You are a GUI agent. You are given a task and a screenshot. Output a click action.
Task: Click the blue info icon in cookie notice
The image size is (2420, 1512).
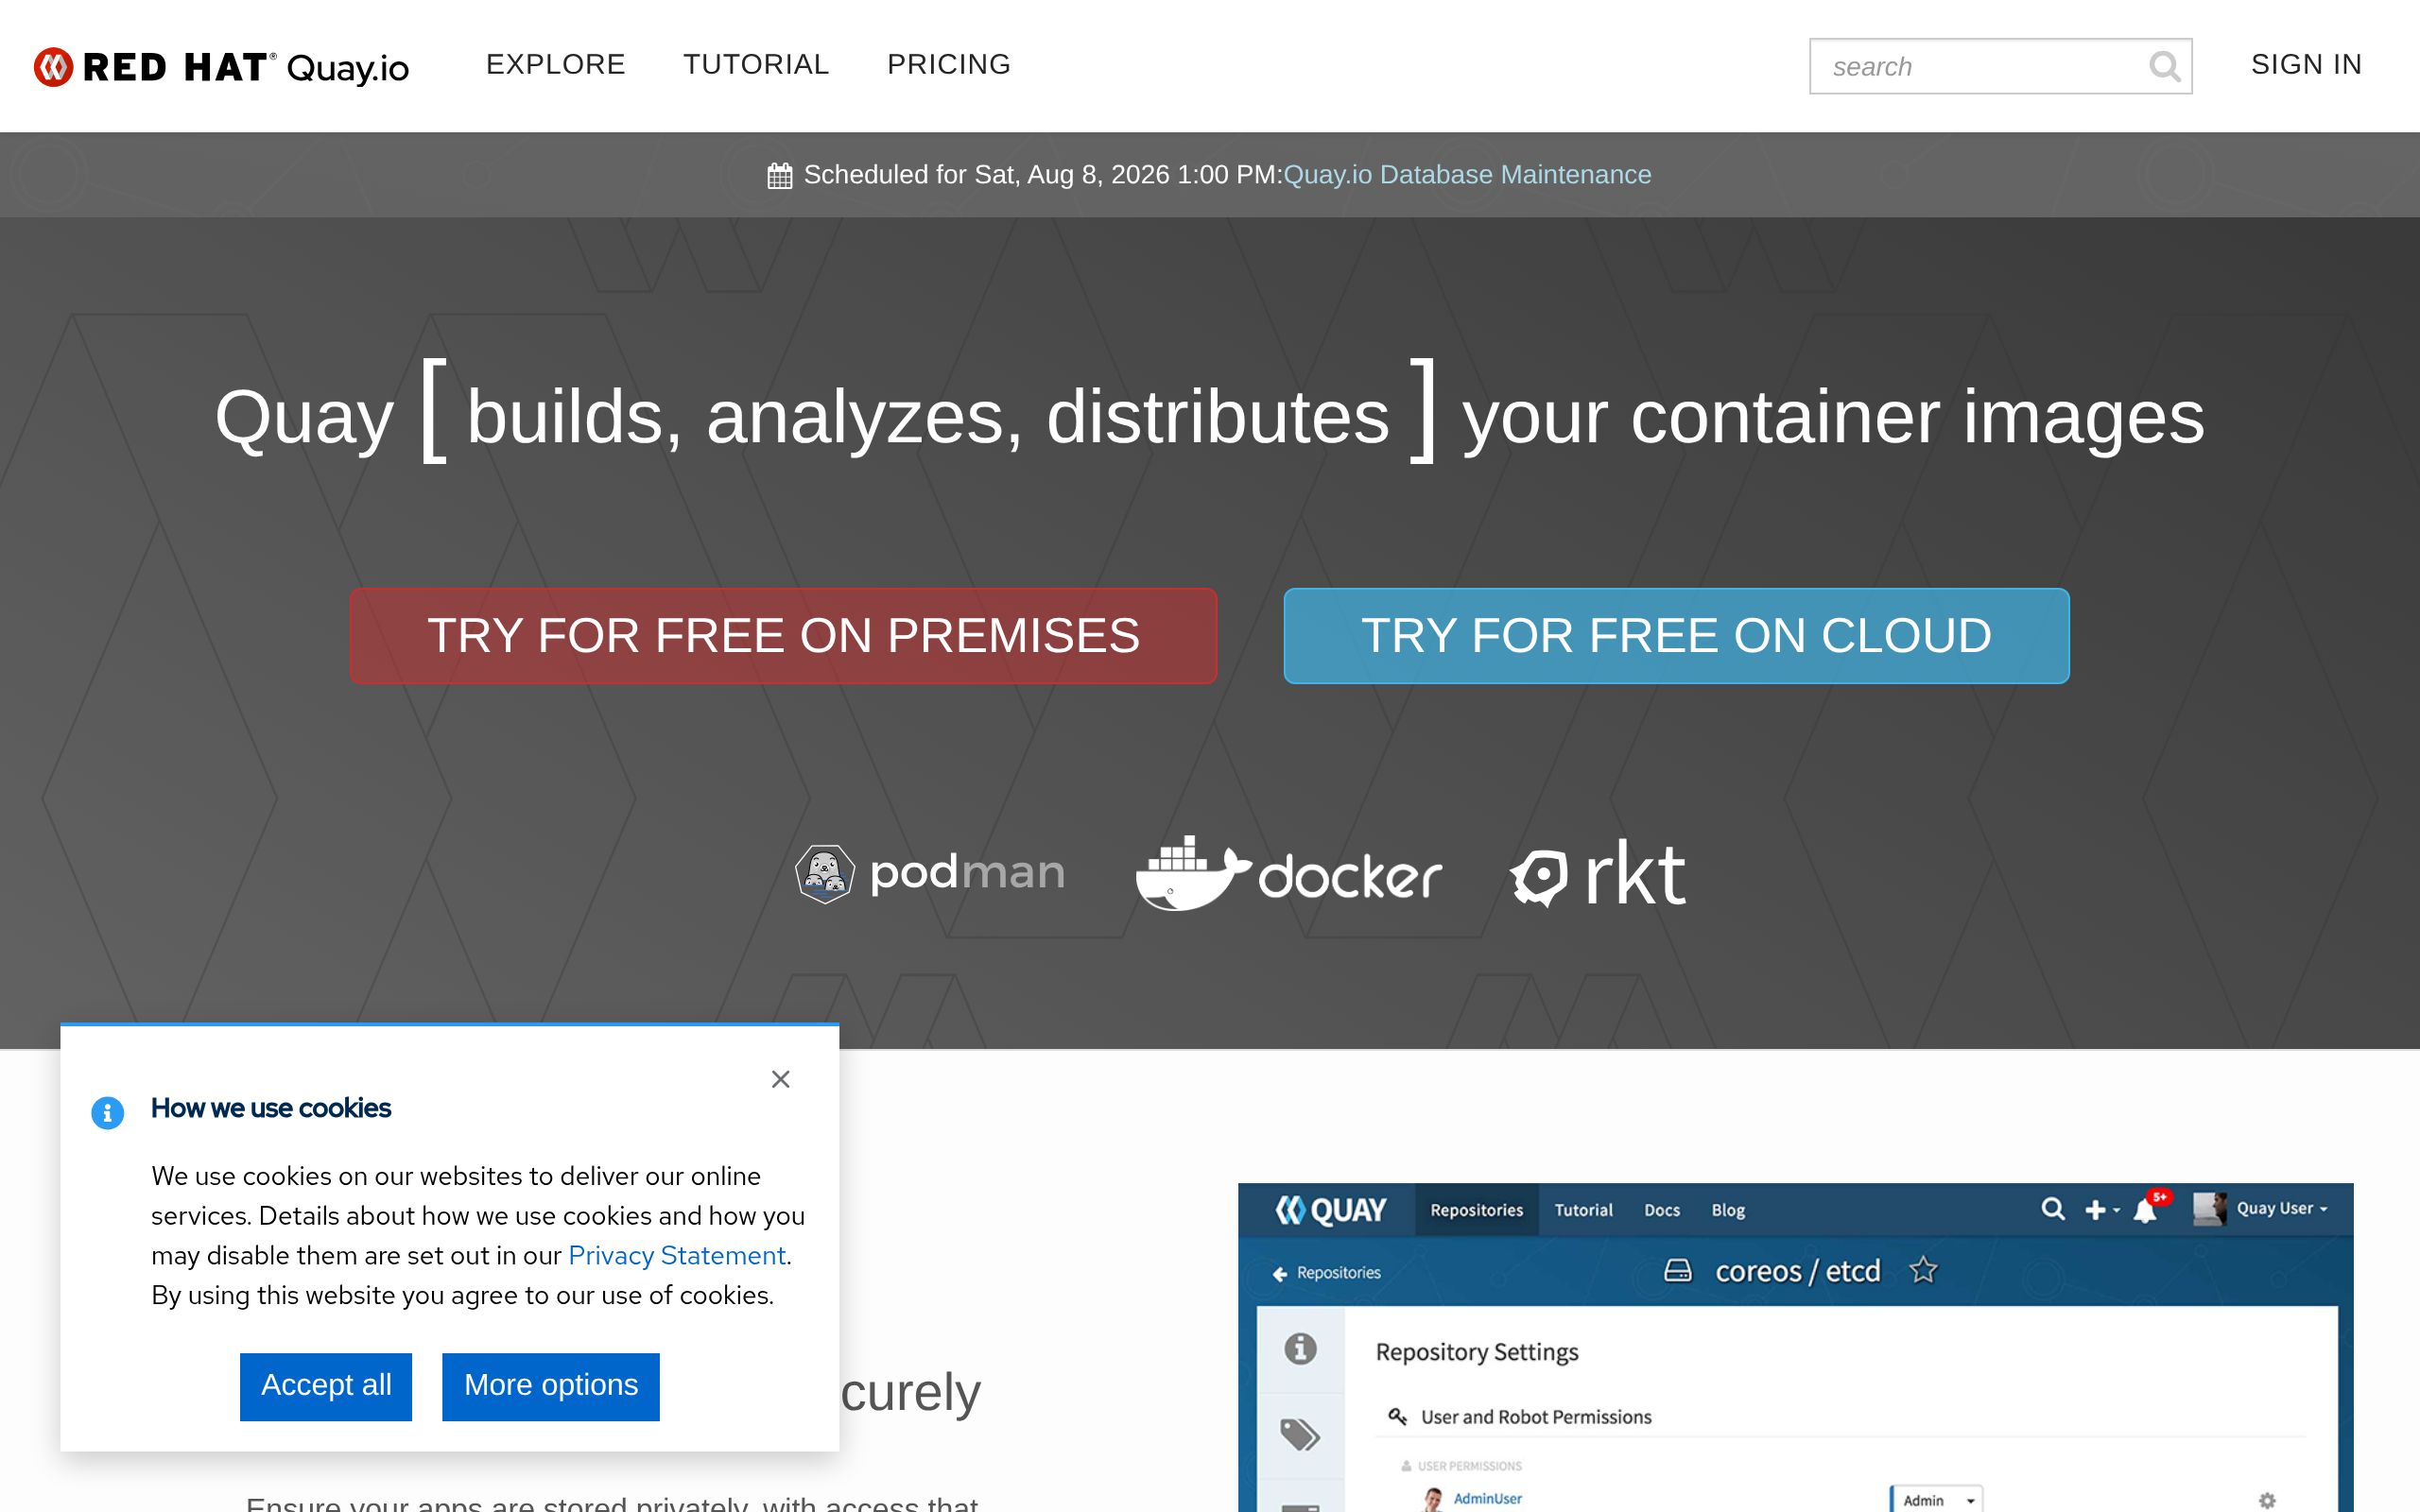[x=108, y=1112]
